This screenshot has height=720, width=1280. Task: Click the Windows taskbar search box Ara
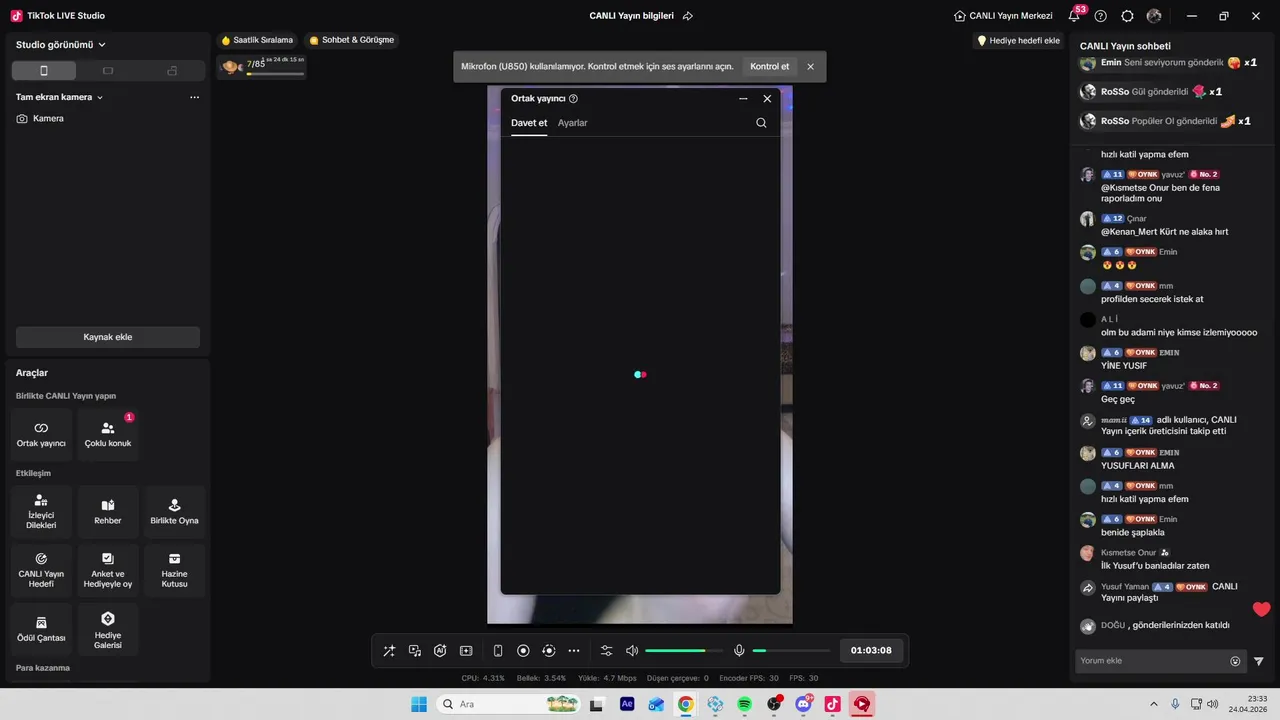point(510,704)
